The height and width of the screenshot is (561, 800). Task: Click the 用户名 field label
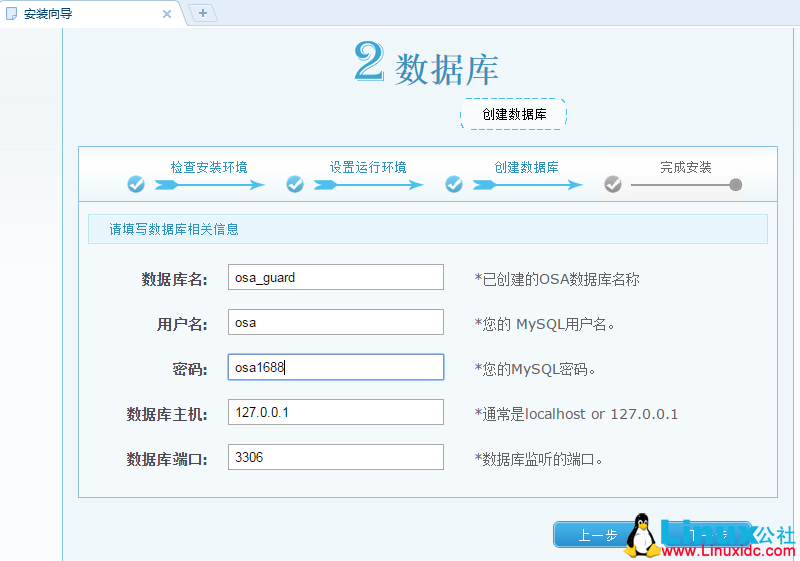(x=182, y=324)
